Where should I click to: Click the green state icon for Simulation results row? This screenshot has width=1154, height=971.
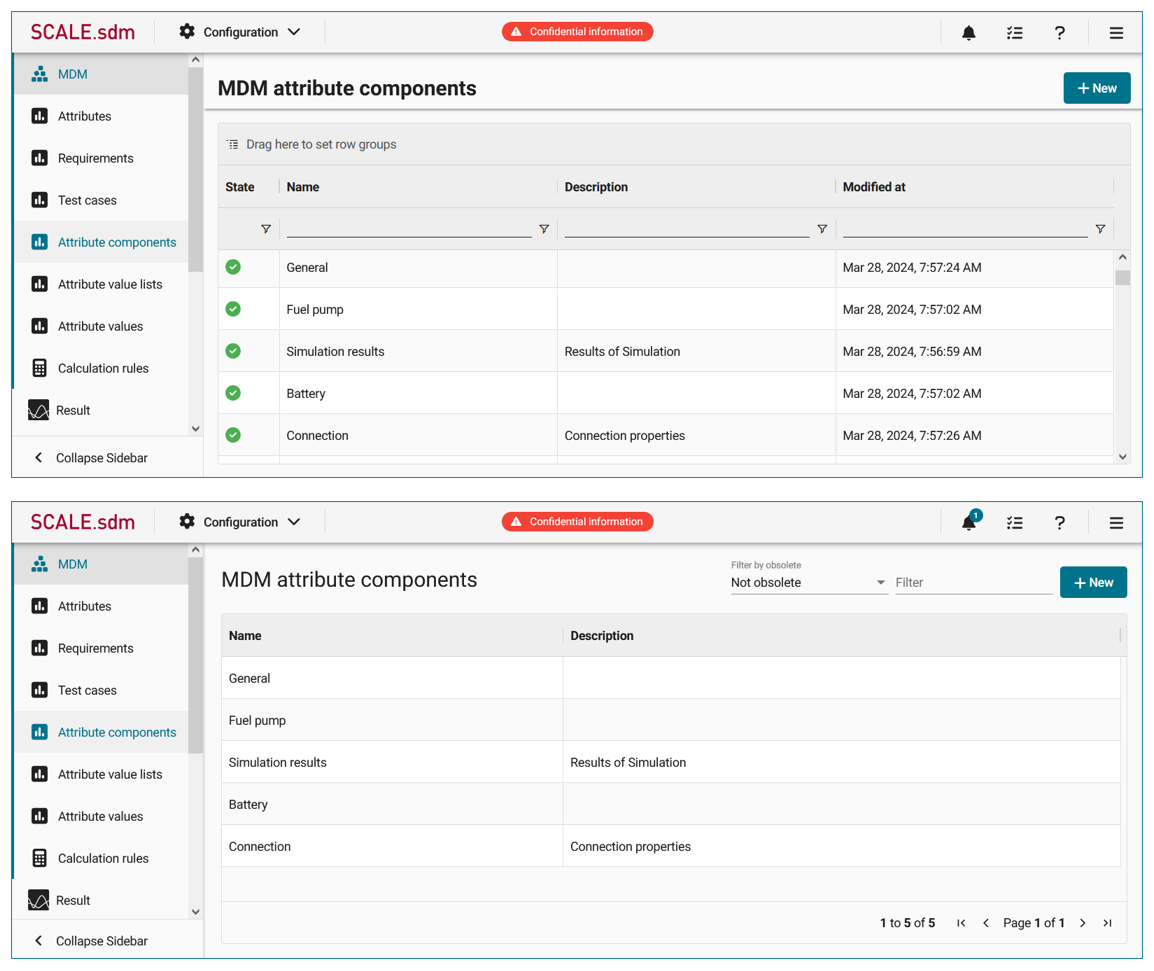(x=233, y=351)
